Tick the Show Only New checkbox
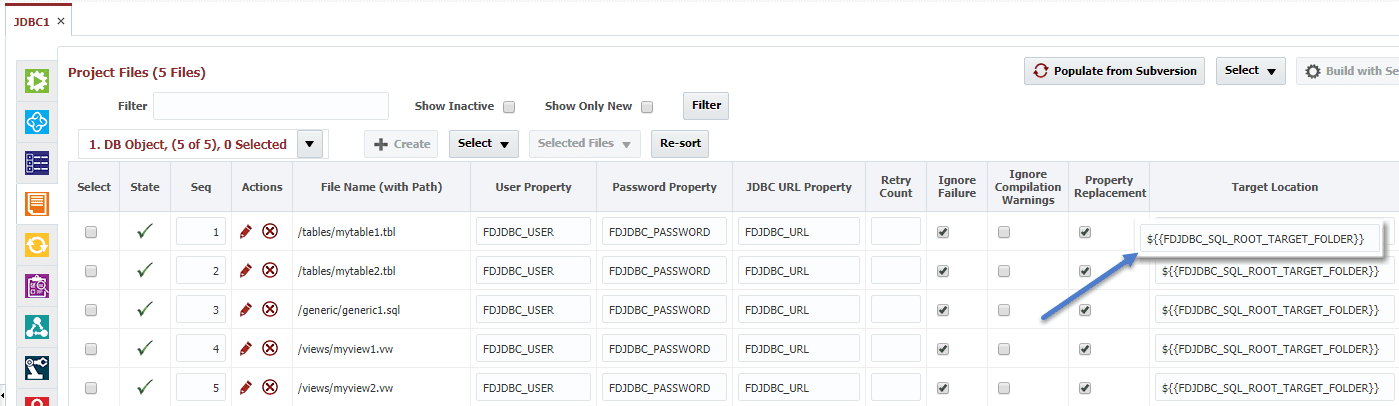The height and width of the screenshot is (406, 1399). point(646,107)
